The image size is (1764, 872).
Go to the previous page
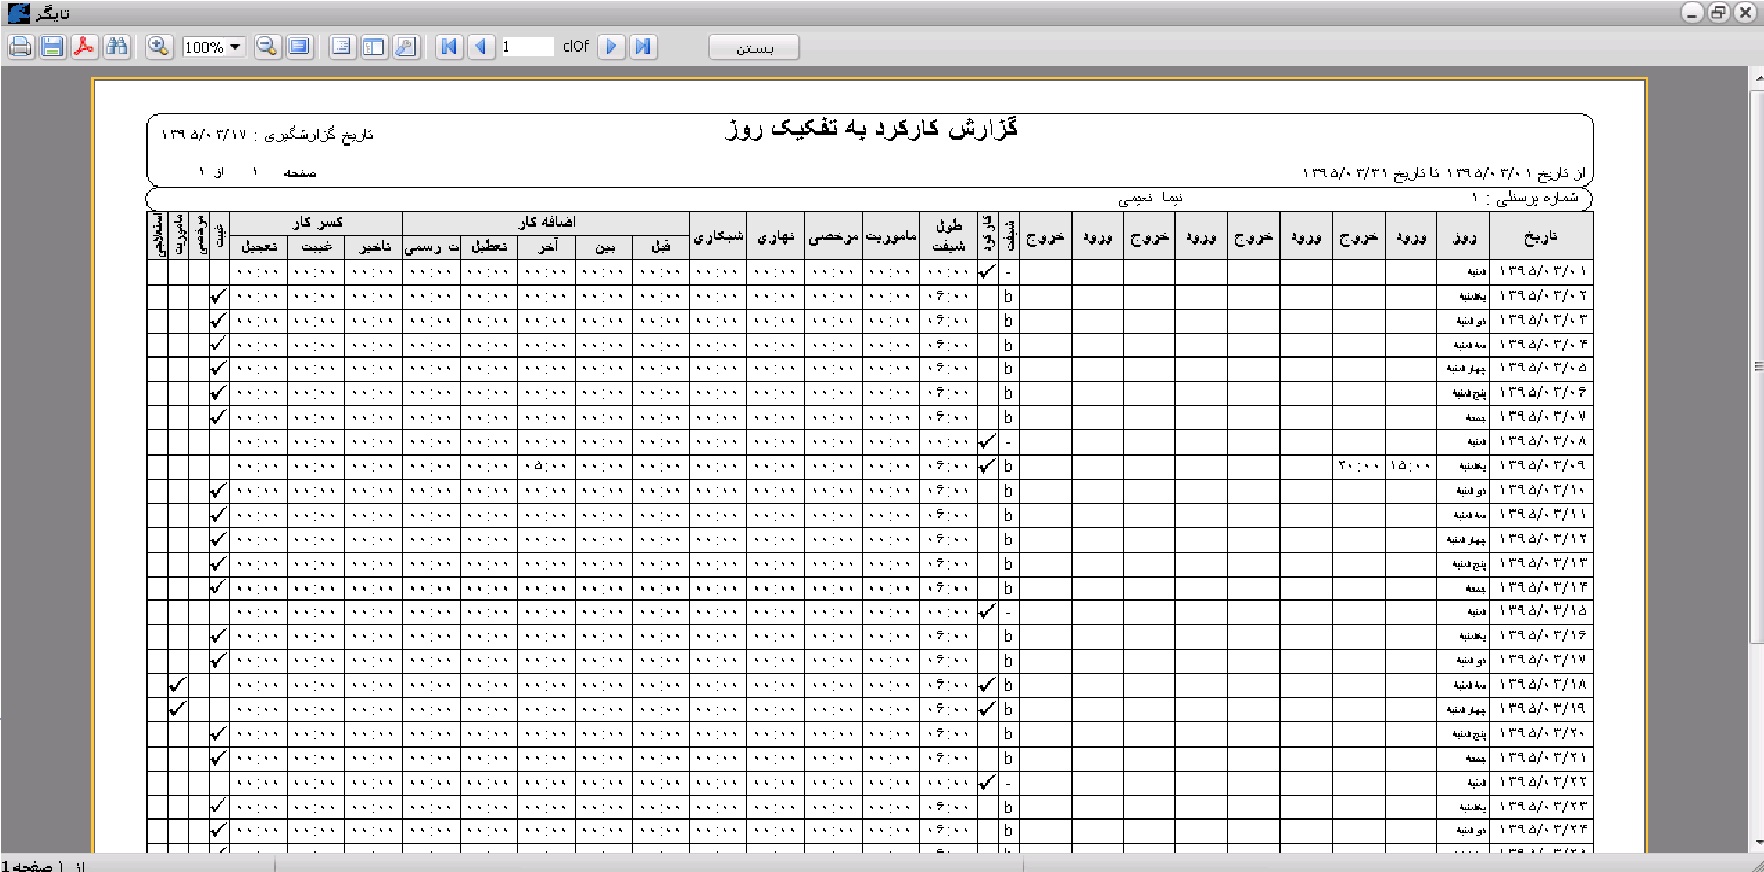[x=482, y=47]
